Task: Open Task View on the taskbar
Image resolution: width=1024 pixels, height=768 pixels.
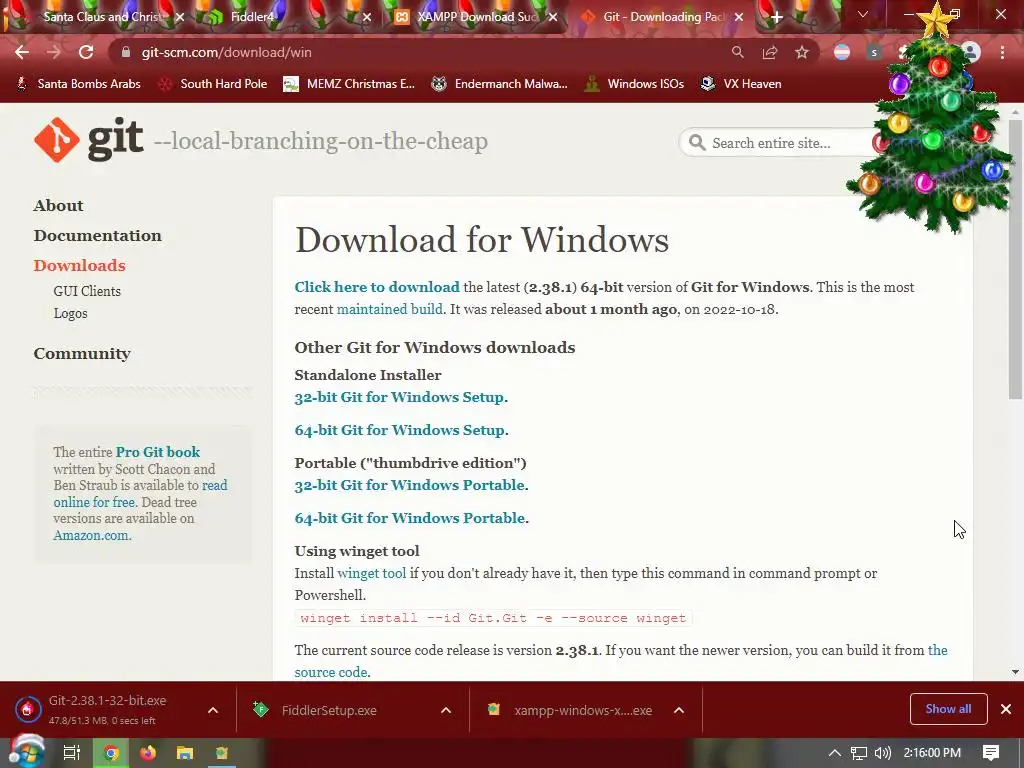Action: pos(71,753)
